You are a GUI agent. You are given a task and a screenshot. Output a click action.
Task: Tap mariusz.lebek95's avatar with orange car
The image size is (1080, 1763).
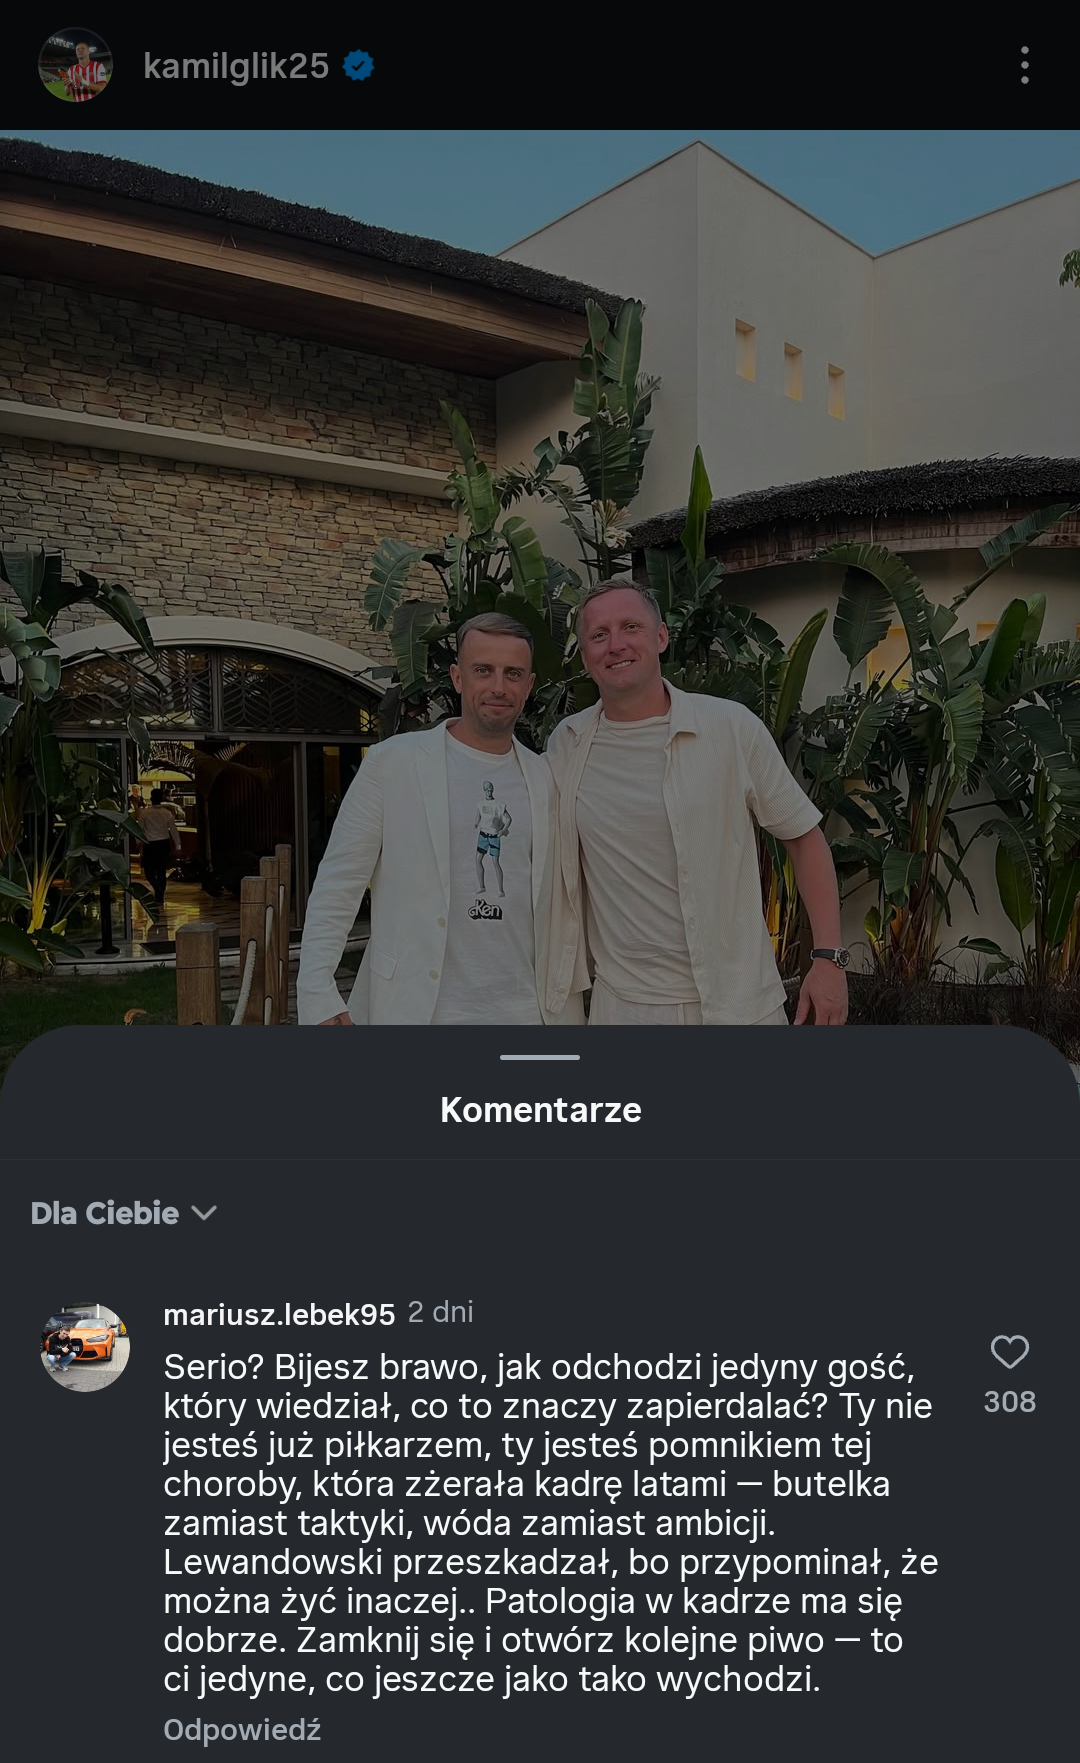(85, 1346)
